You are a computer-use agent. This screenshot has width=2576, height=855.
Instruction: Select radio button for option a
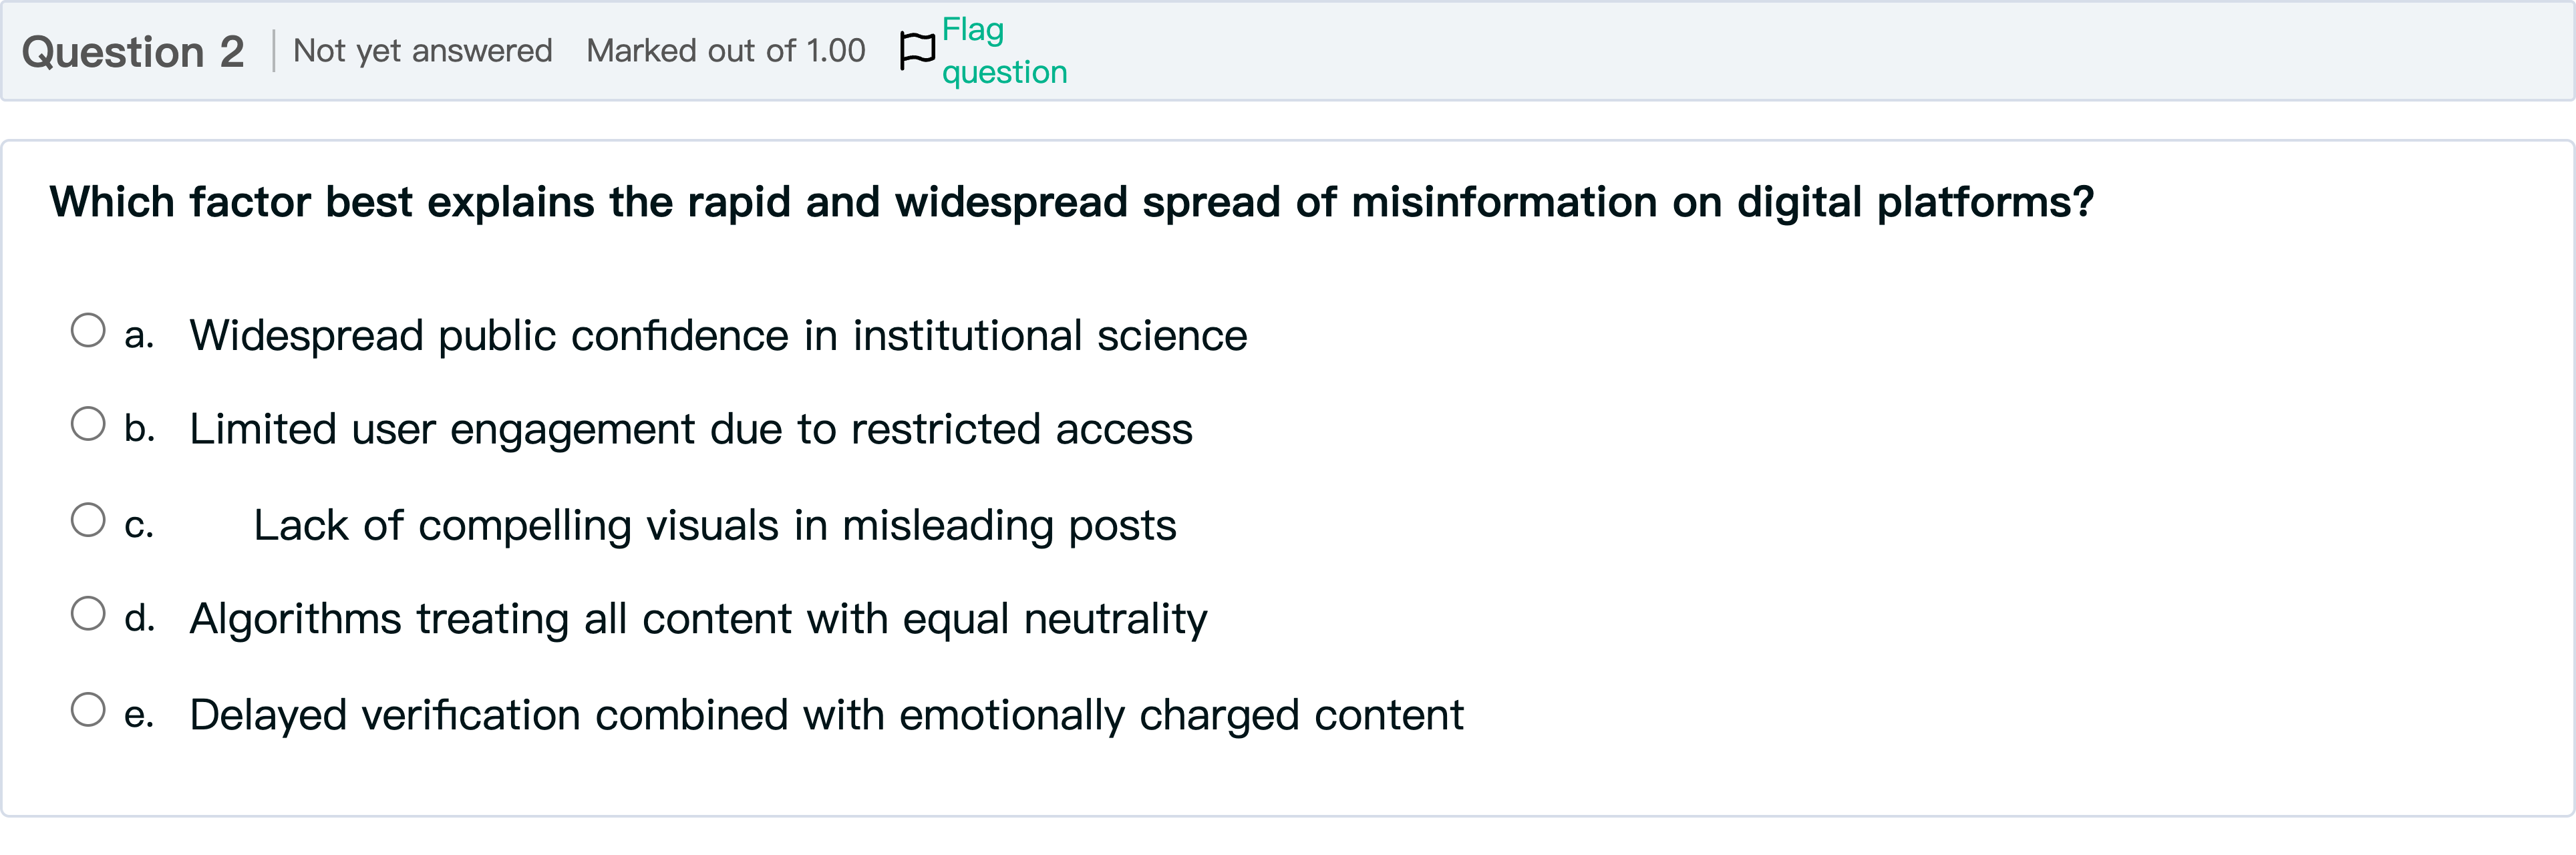click(88, 330)
